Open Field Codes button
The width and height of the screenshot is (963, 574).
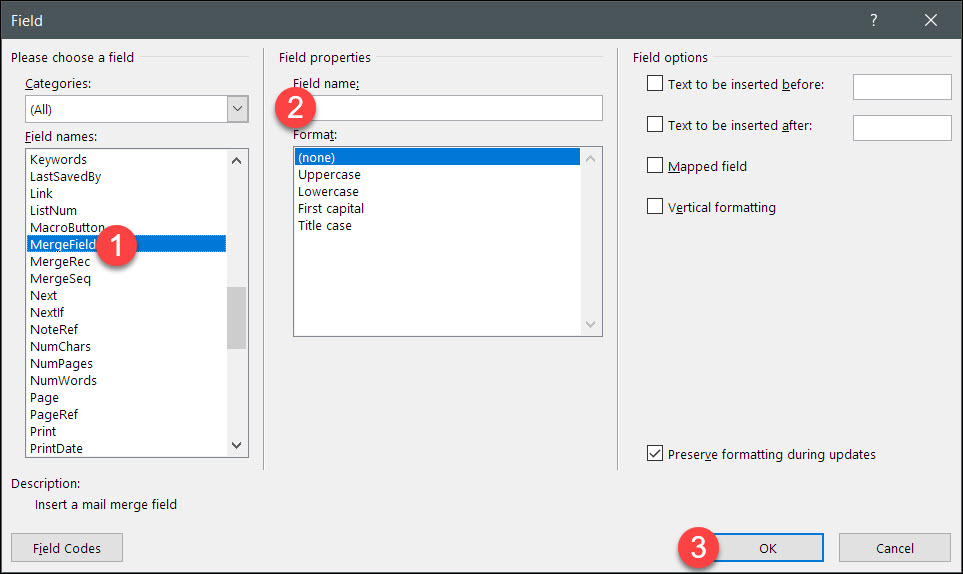click(67, 548)
